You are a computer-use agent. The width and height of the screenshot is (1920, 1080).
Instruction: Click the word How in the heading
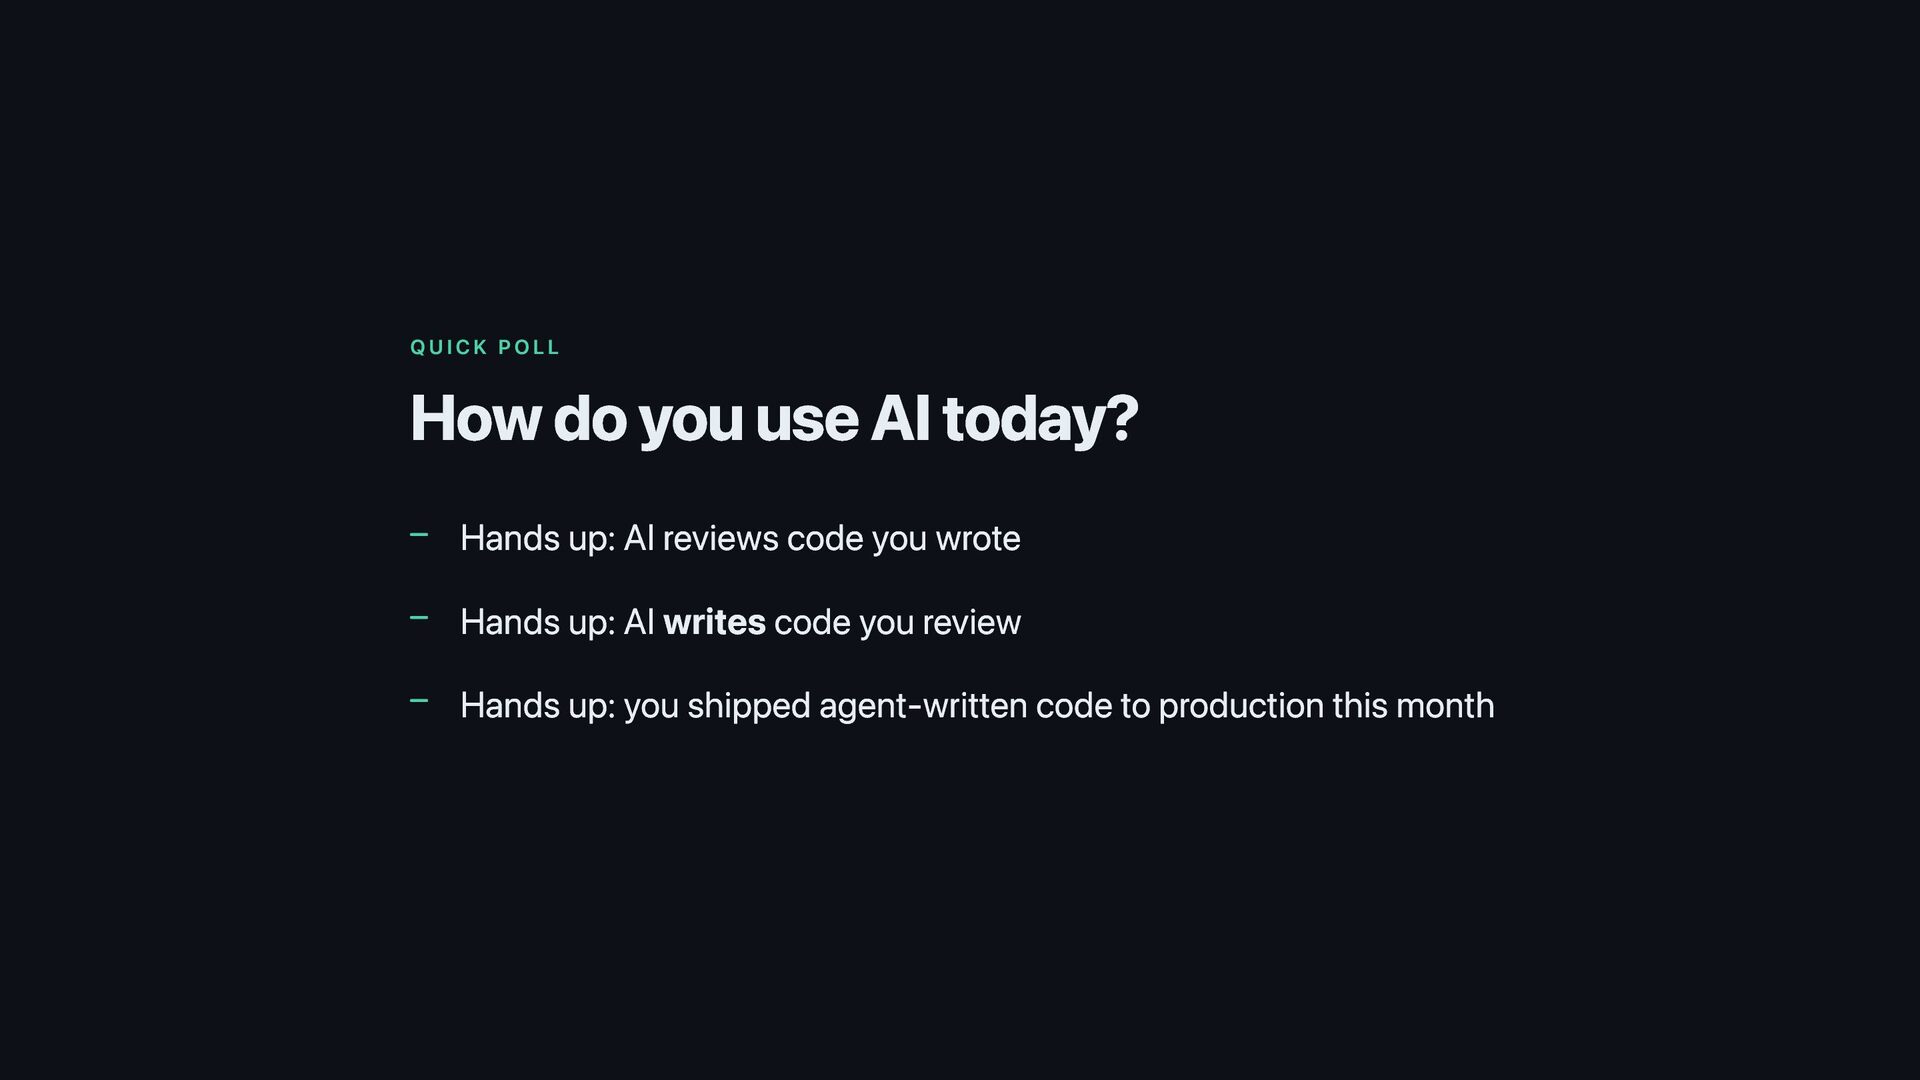point(475,418)
